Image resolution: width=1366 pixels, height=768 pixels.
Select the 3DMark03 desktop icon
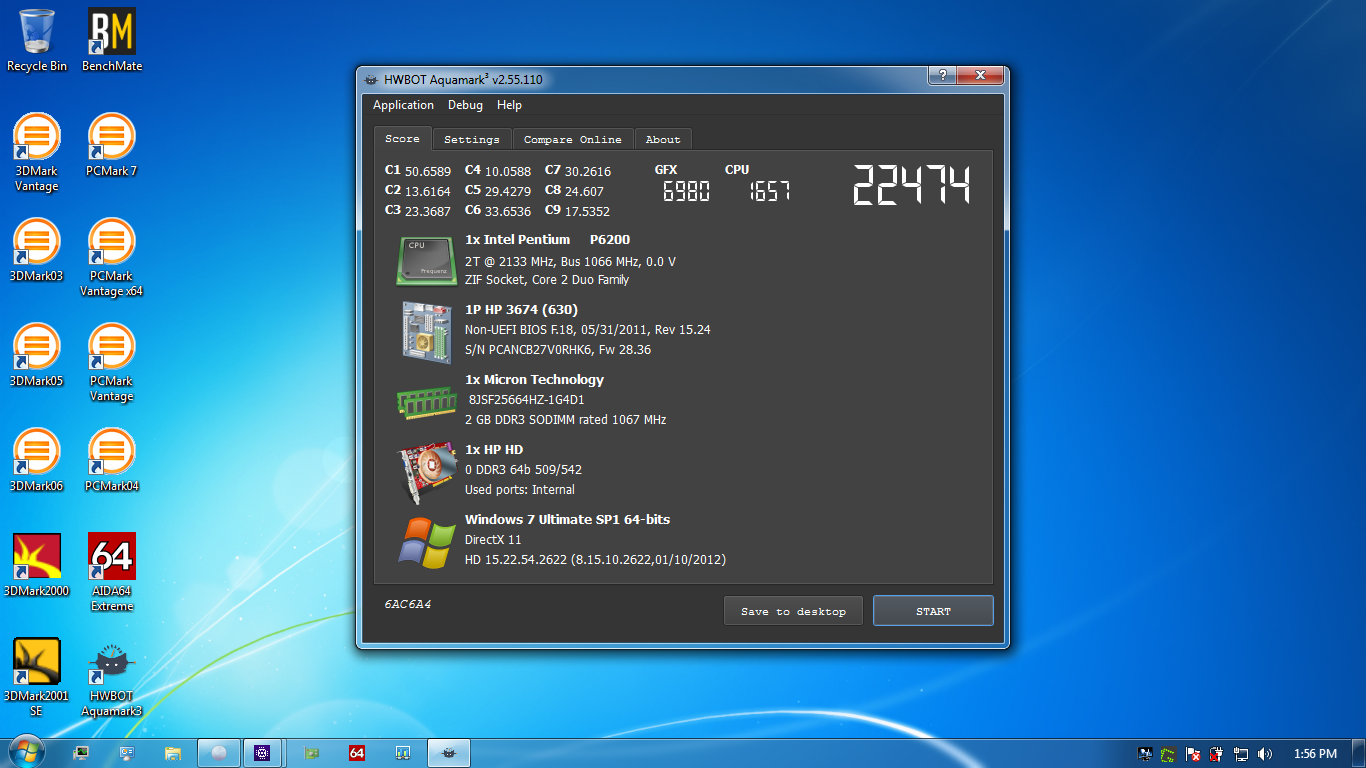[x=37, y=250]
